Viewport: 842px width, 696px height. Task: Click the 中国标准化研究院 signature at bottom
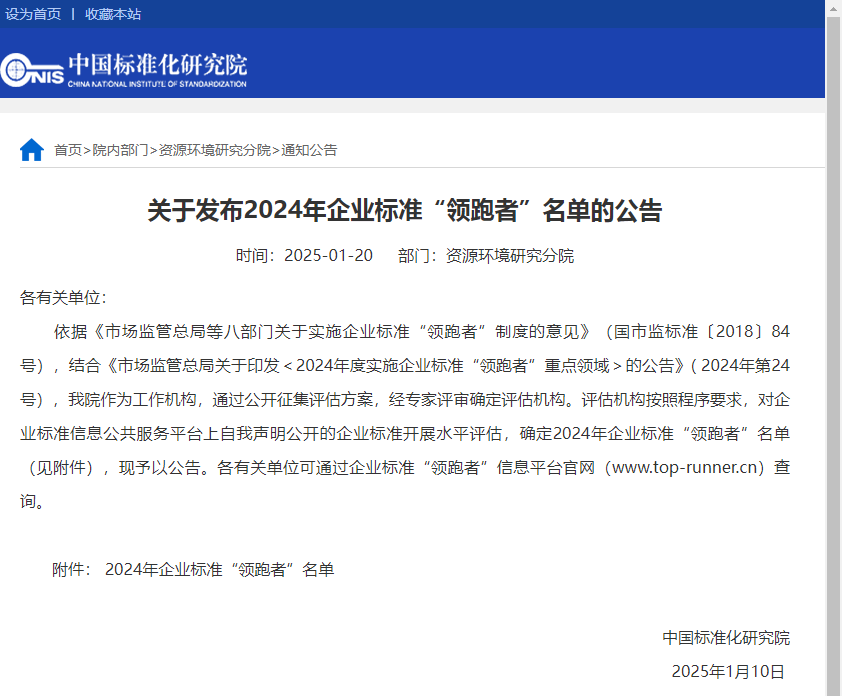[726, 637]
